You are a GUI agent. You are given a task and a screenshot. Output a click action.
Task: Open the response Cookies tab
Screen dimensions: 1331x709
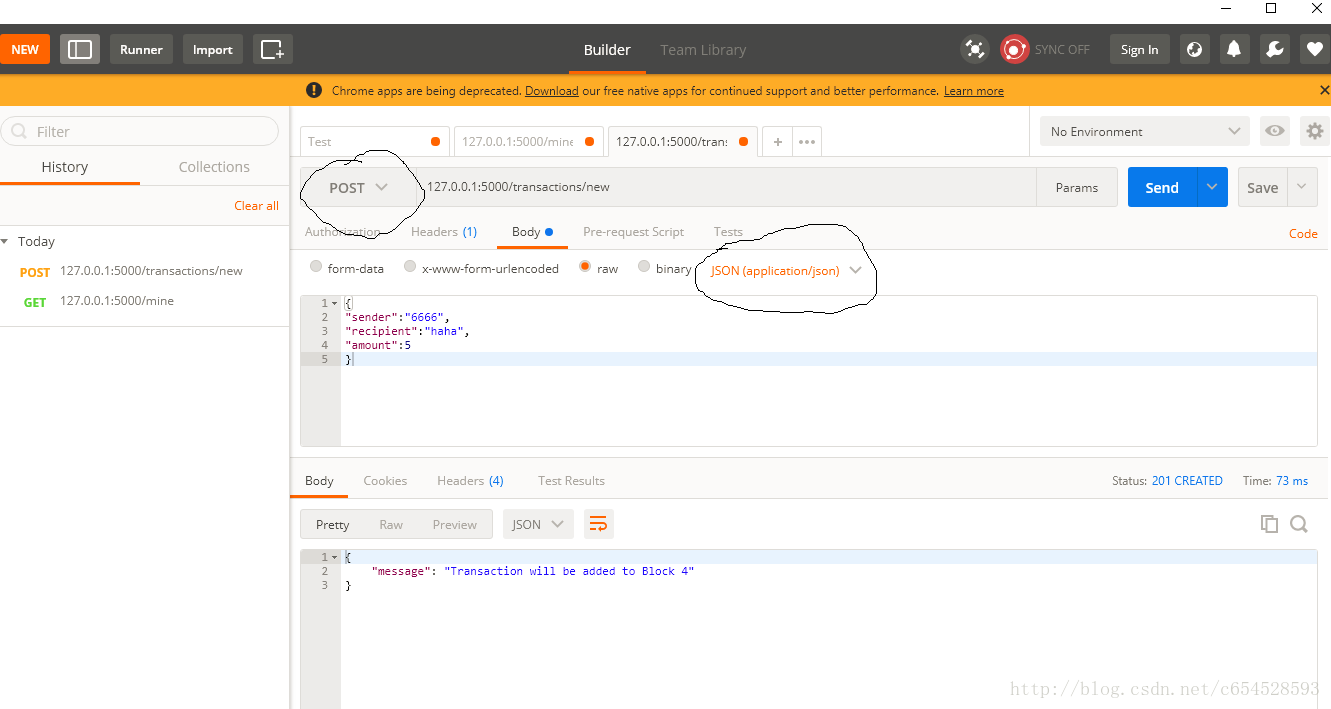pos(385,480)
